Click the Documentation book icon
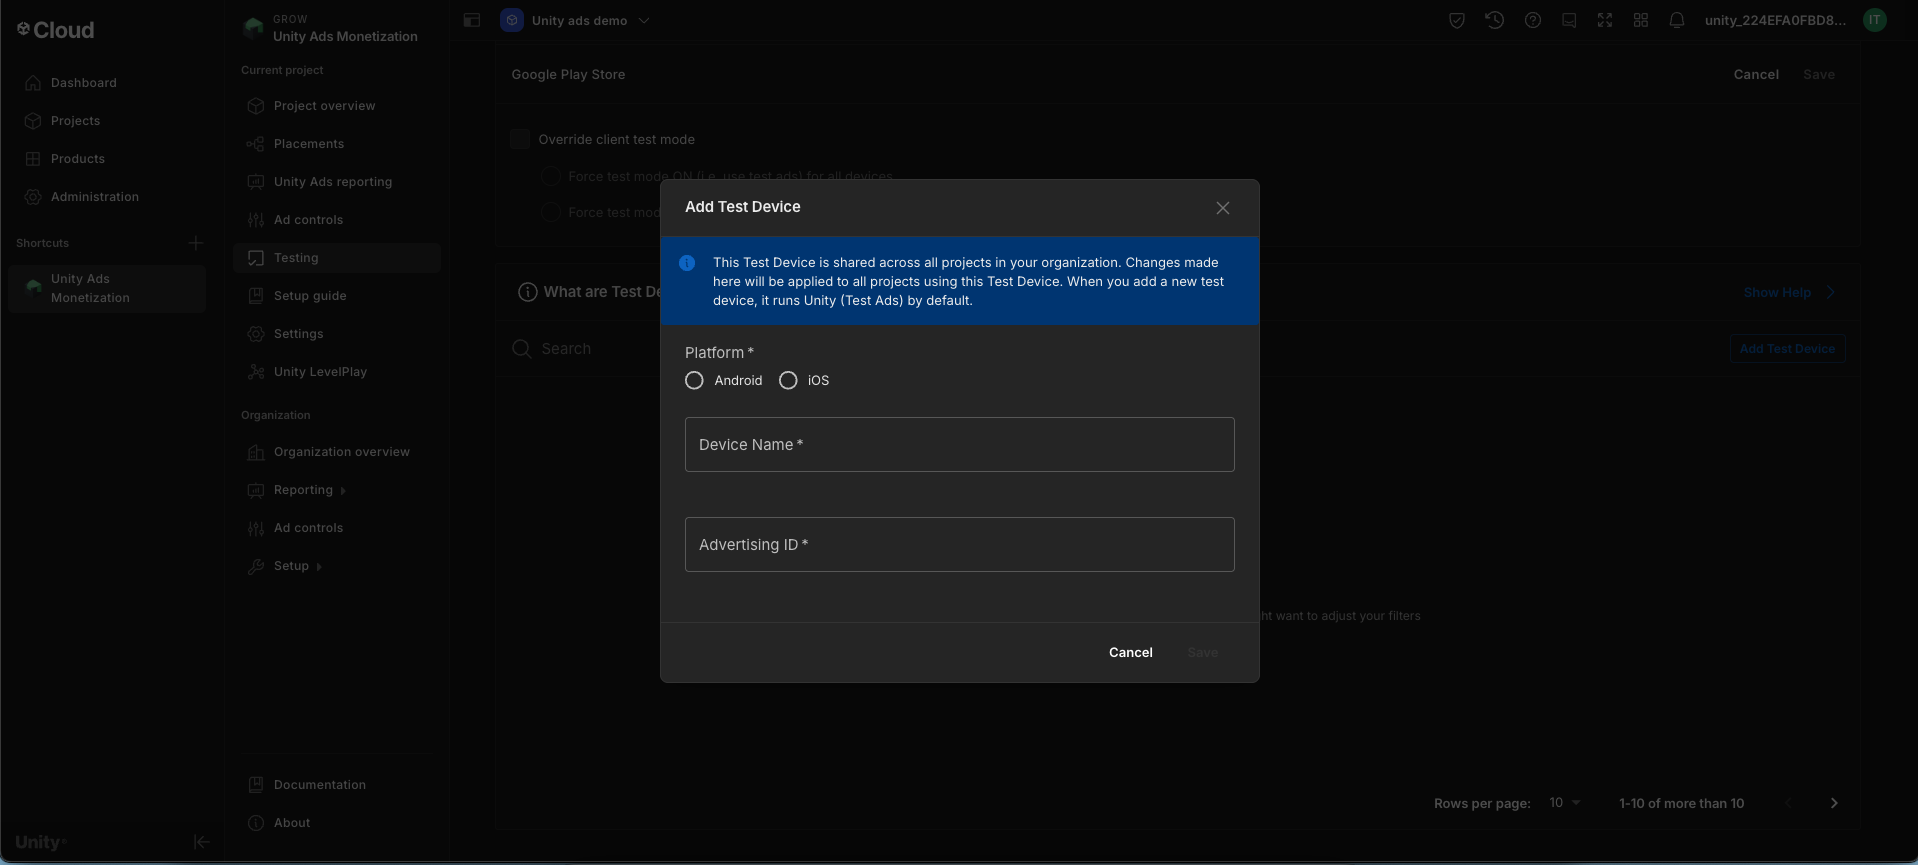Screen dimensions: 1918x865 click(255, 785)
